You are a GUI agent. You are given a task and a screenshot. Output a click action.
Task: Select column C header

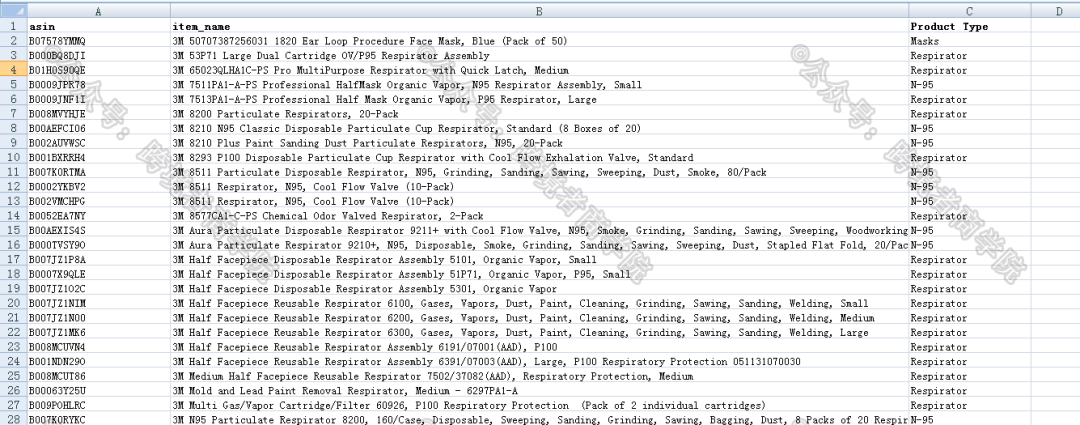coord(970,10)
